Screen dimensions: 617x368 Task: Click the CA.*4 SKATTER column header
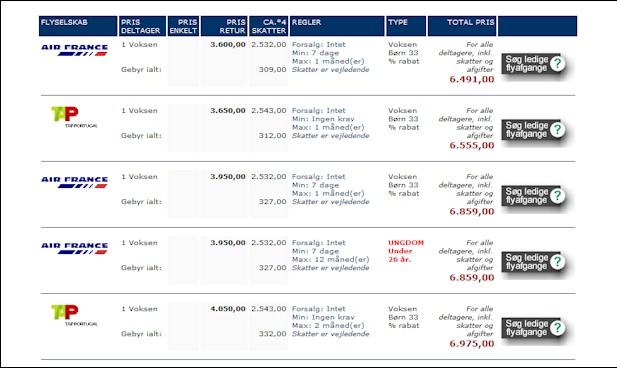(x=269, y=26)
